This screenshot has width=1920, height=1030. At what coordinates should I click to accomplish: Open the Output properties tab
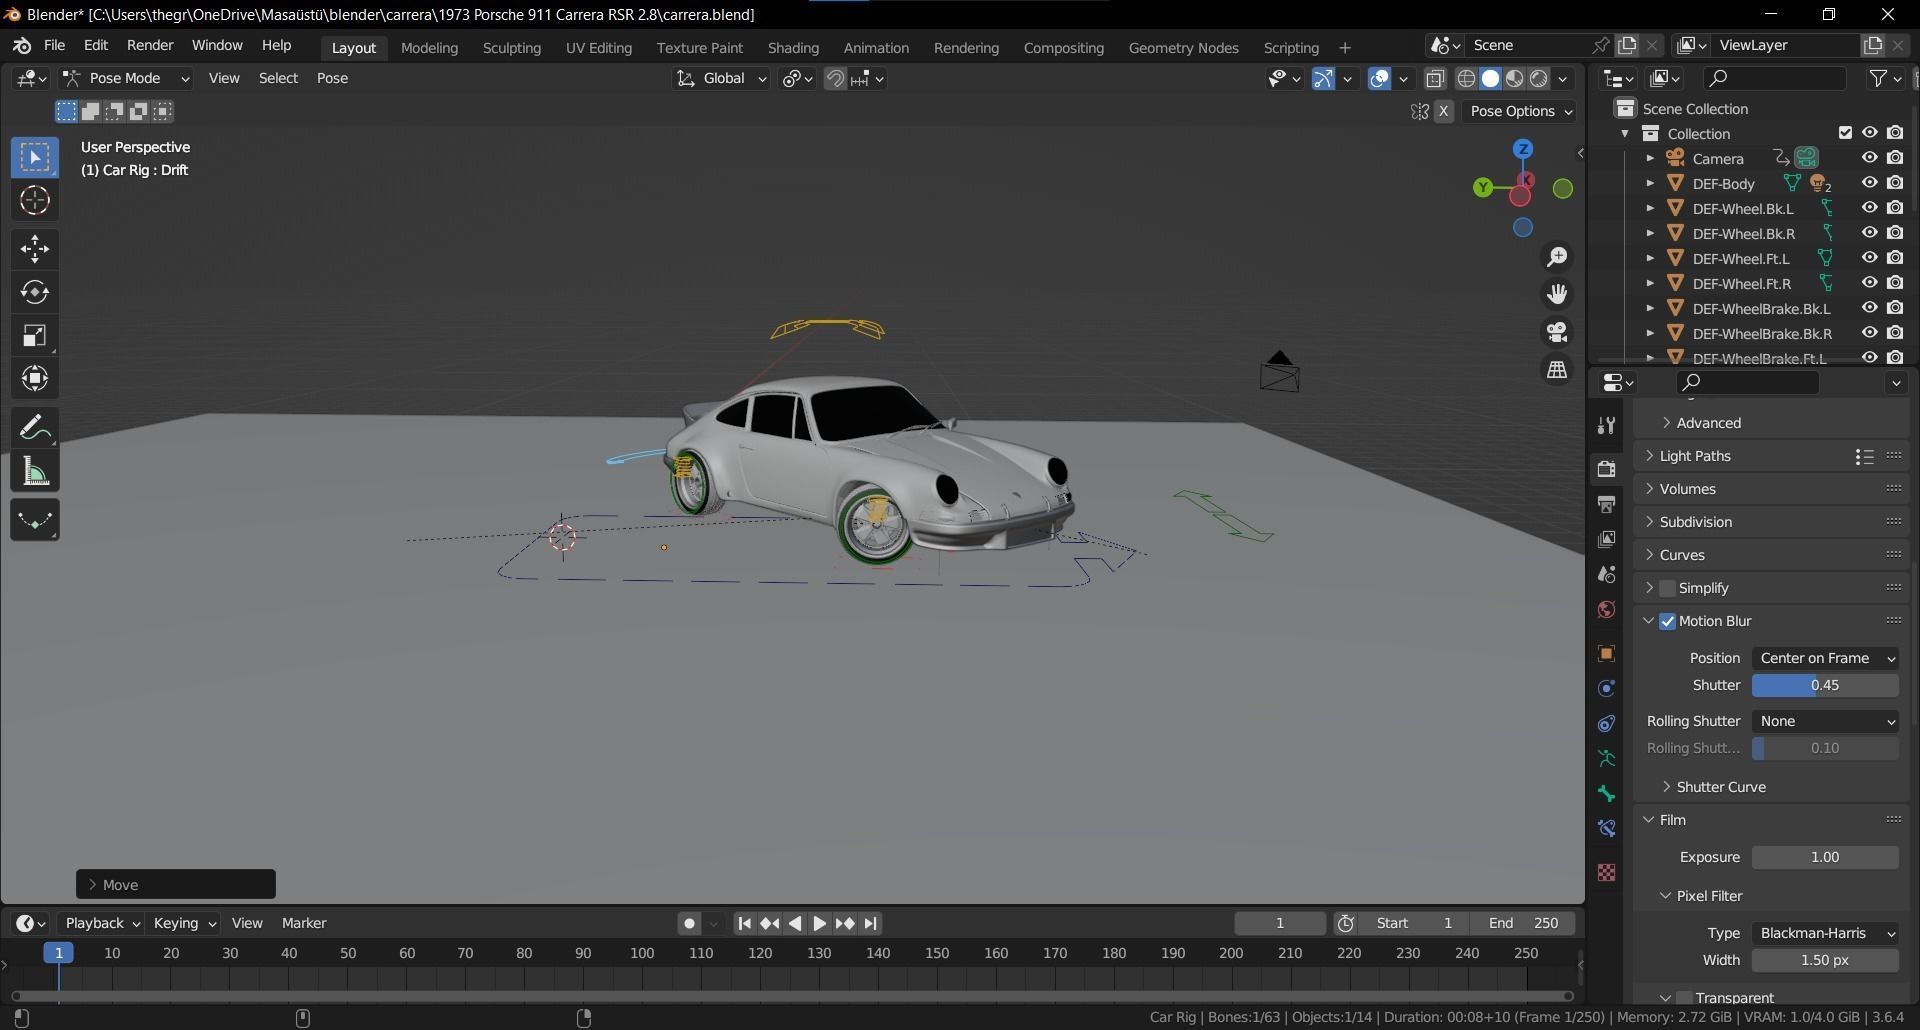coord(1606,504)
